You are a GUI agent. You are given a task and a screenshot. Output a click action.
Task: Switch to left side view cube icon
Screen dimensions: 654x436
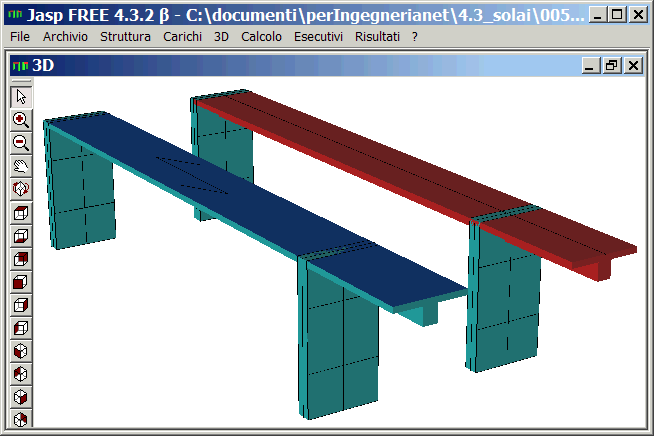click(21, 328)
